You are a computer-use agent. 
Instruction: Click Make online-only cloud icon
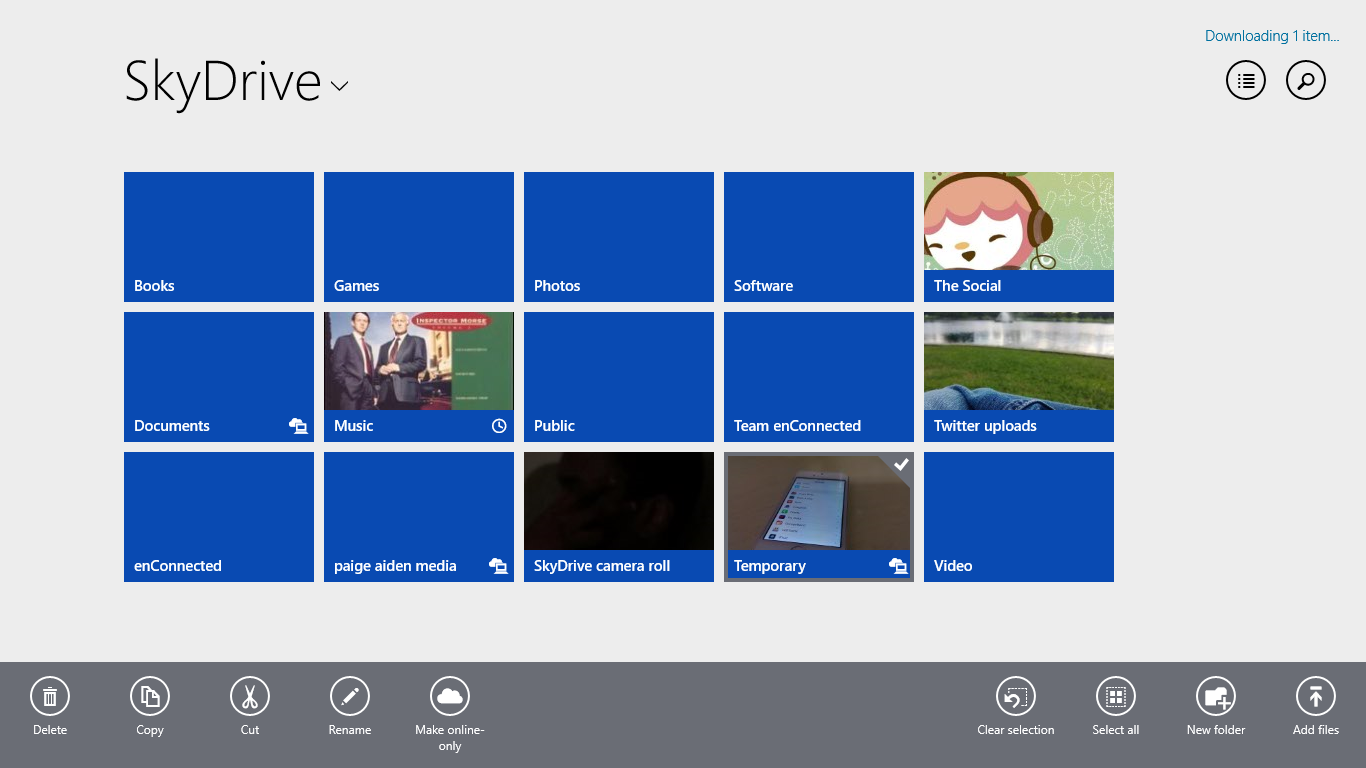[x=450, y=697]
